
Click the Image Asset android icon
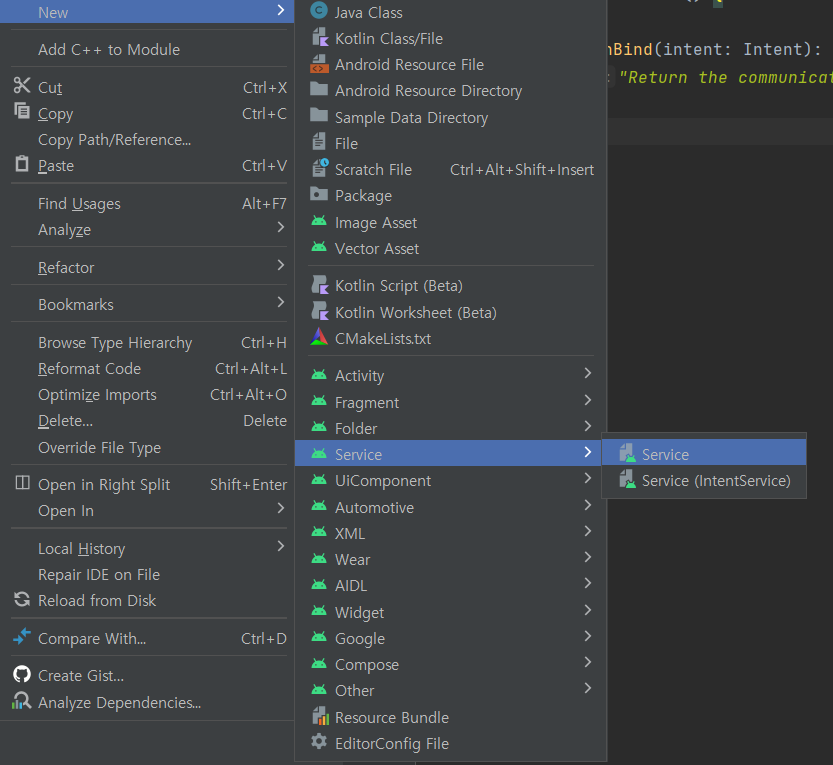point(319,220)
